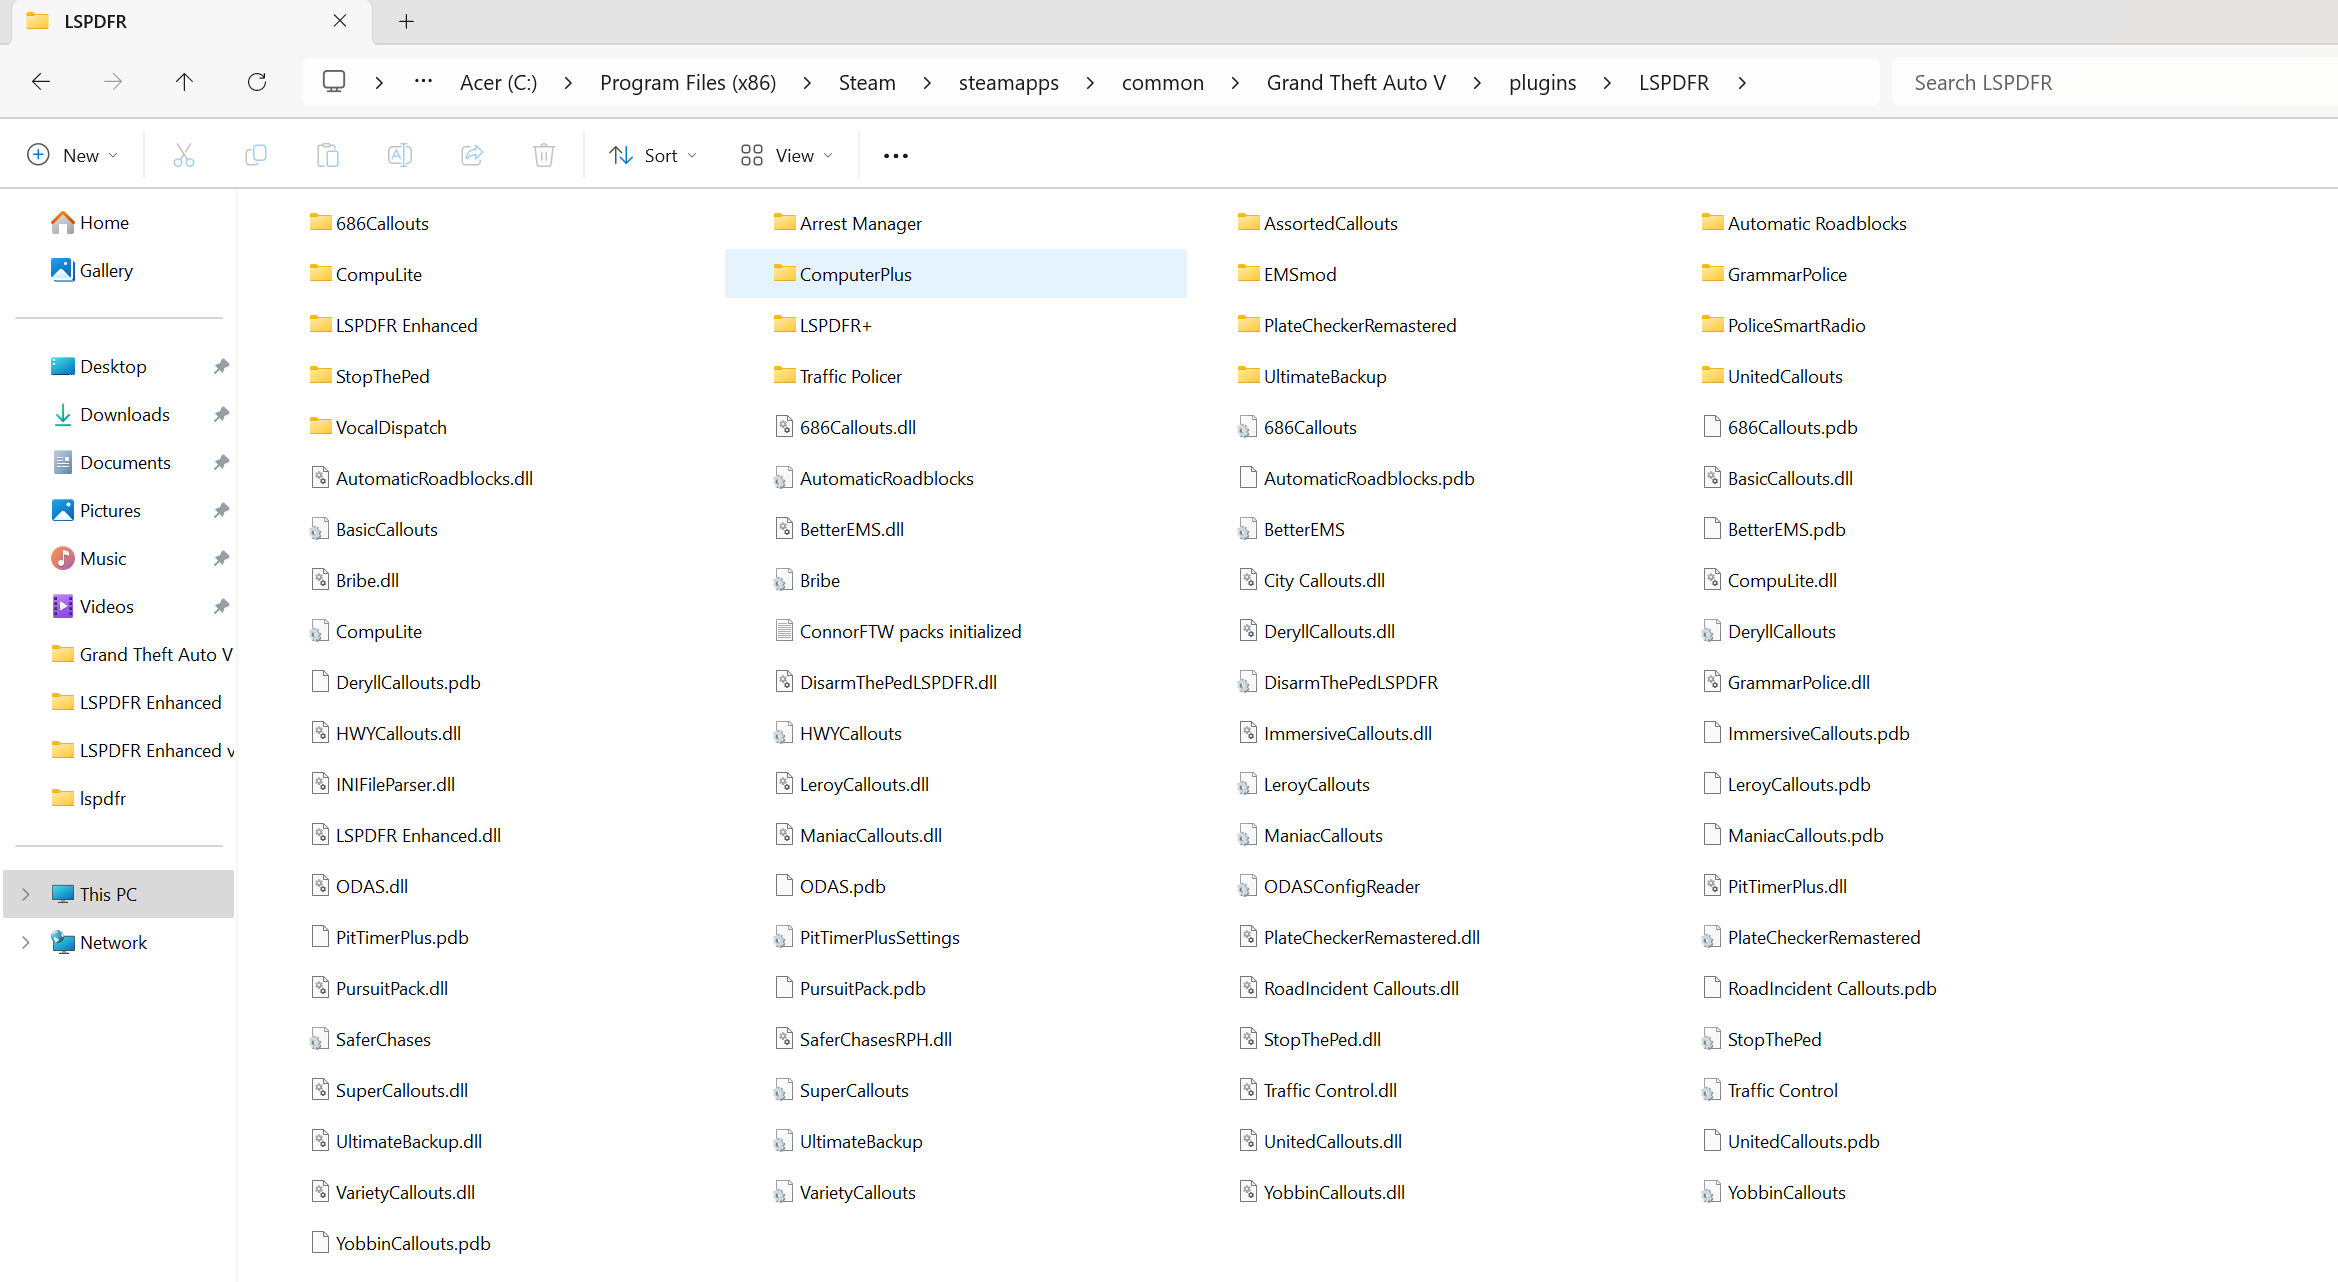The height and width of the screenshot is (1282, 2338).
Task: Add a new tab with plus button
Action: pos(406,22)
